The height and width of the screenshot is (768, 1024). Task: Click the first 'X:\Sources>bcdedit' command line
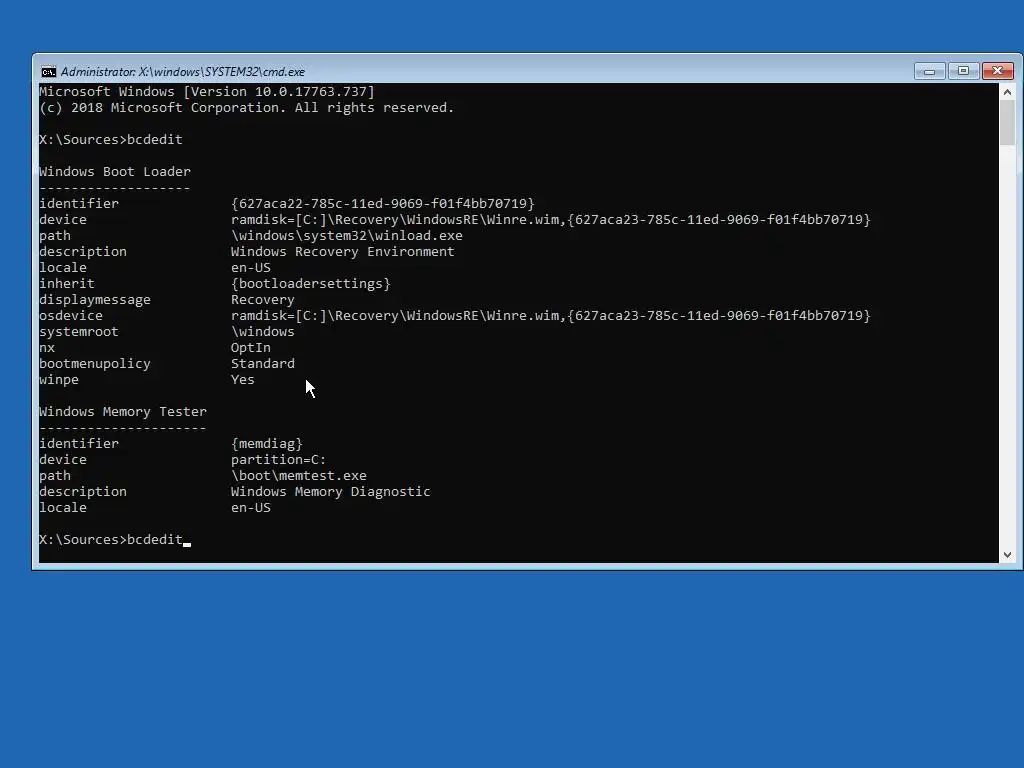[111, 140]
